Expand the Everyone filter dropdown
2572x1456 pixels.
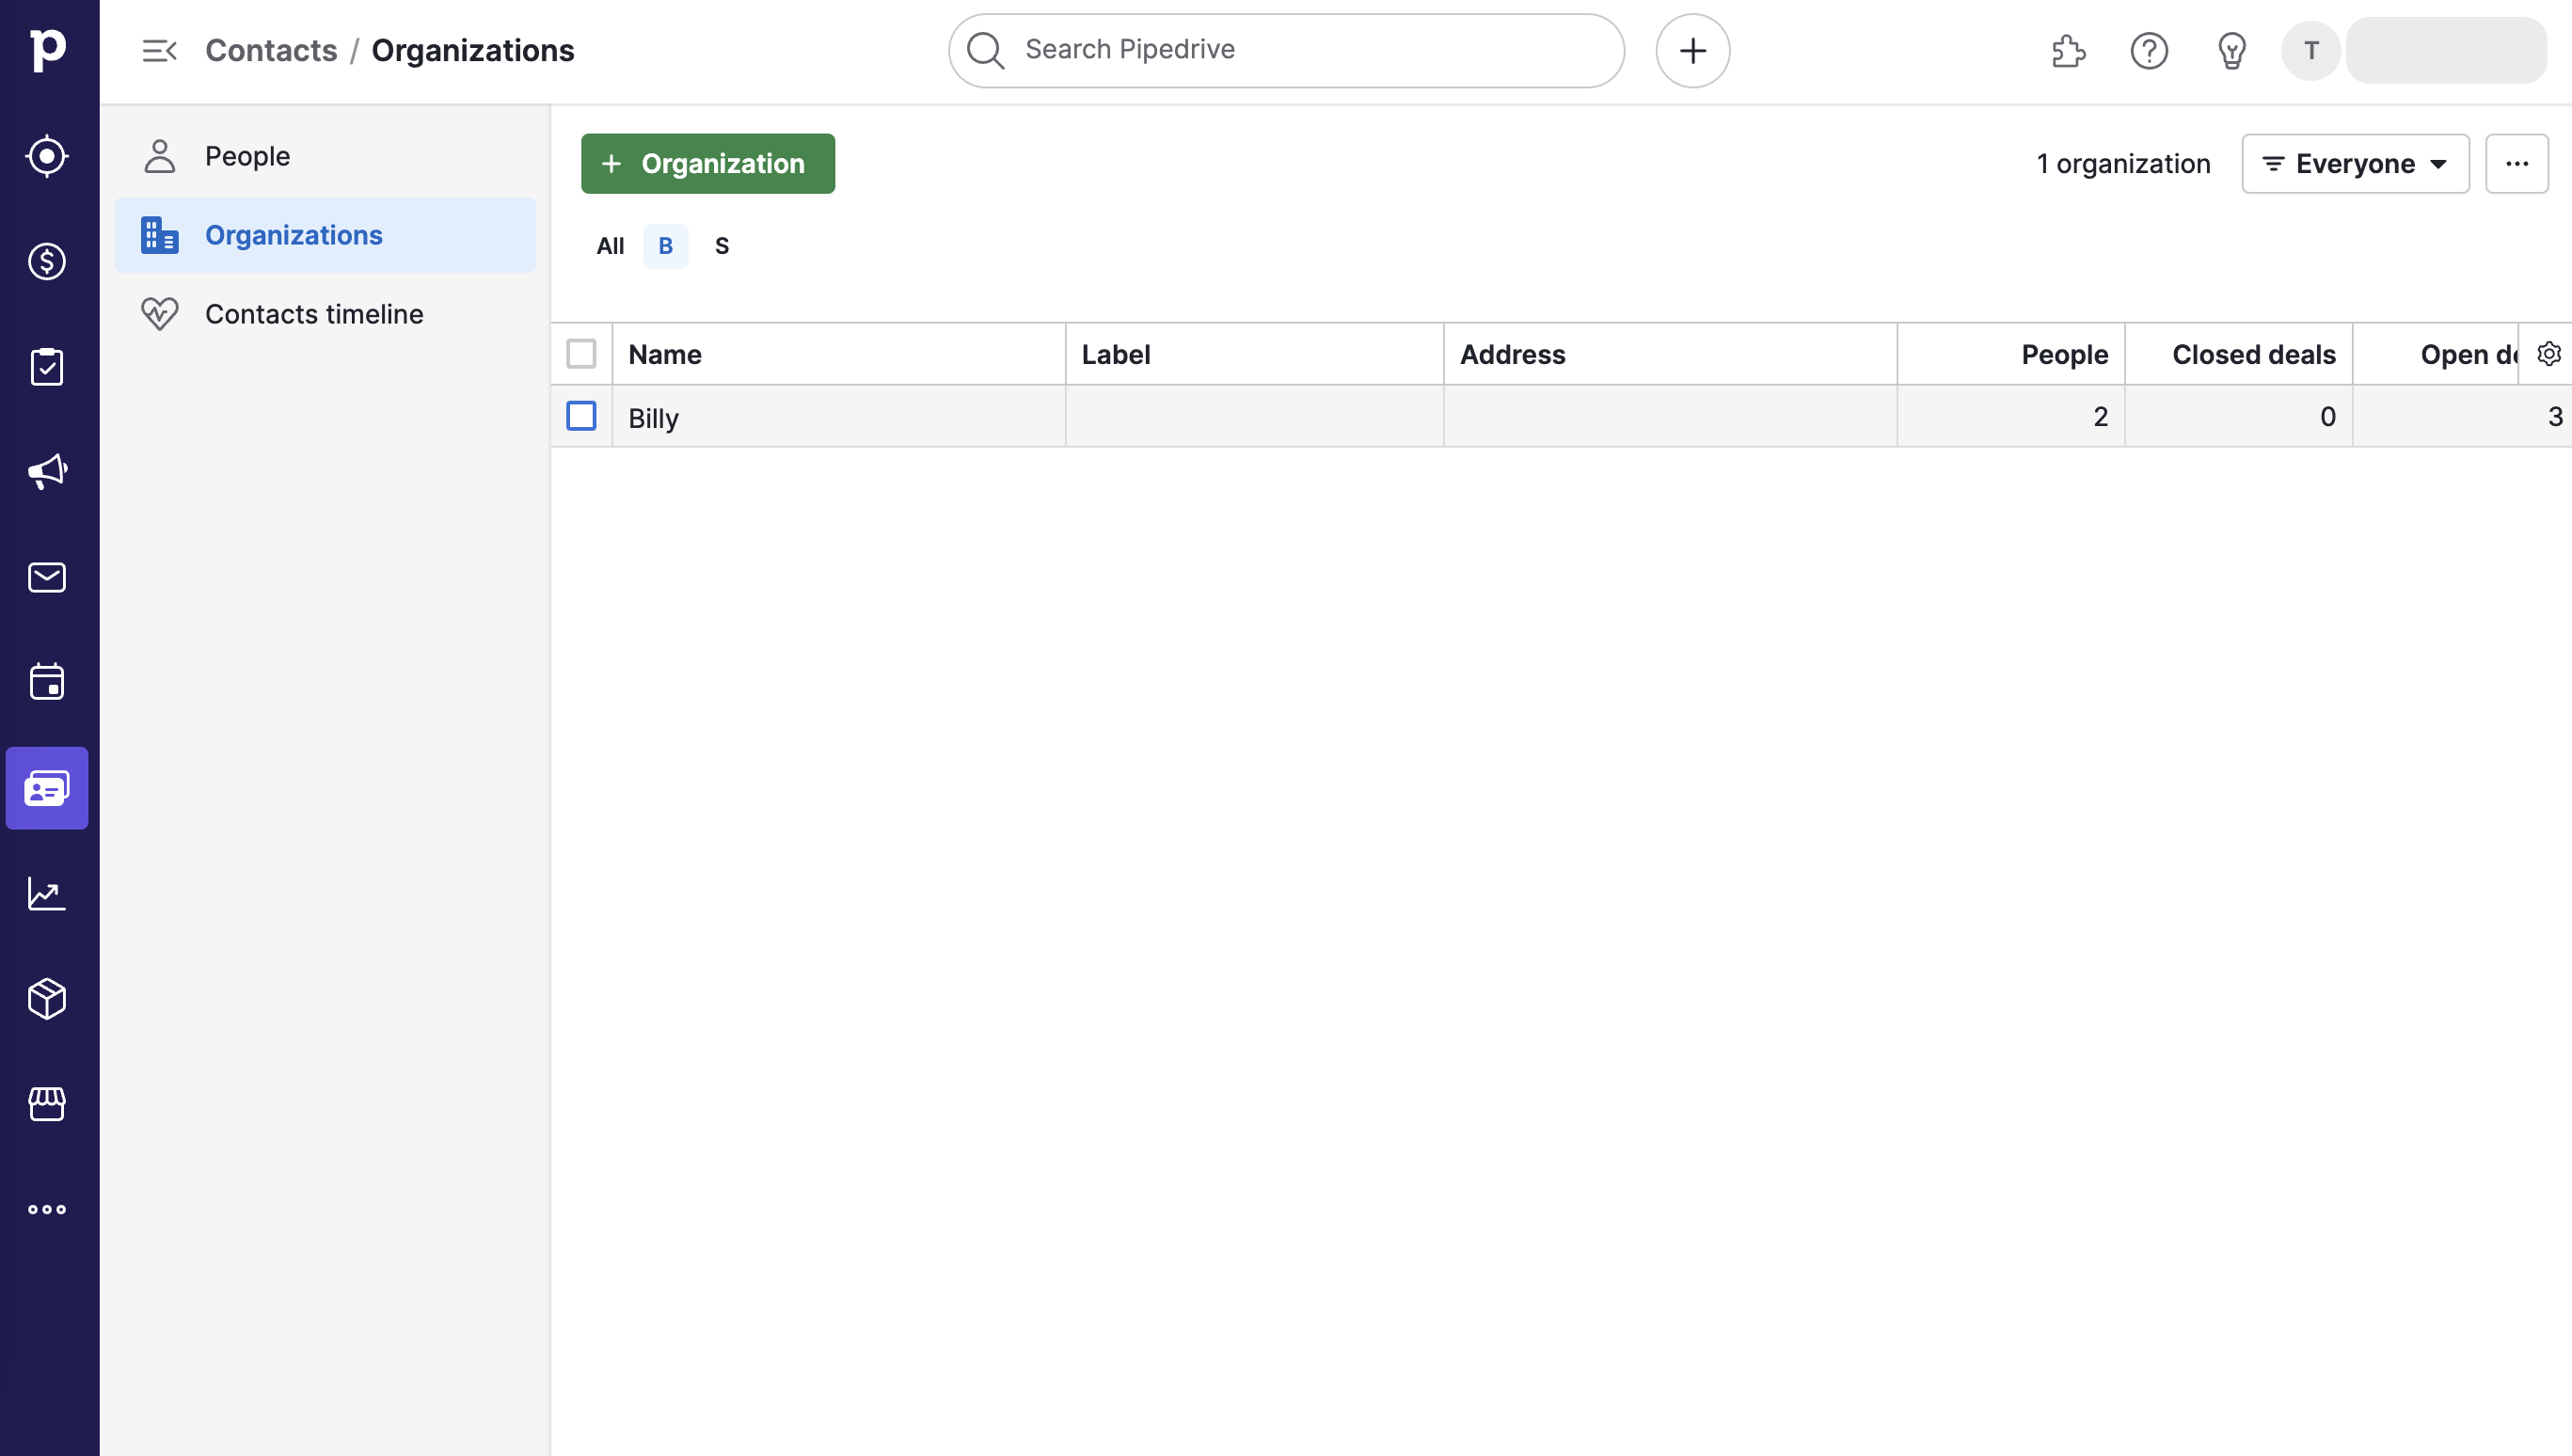pos(2354,164)
